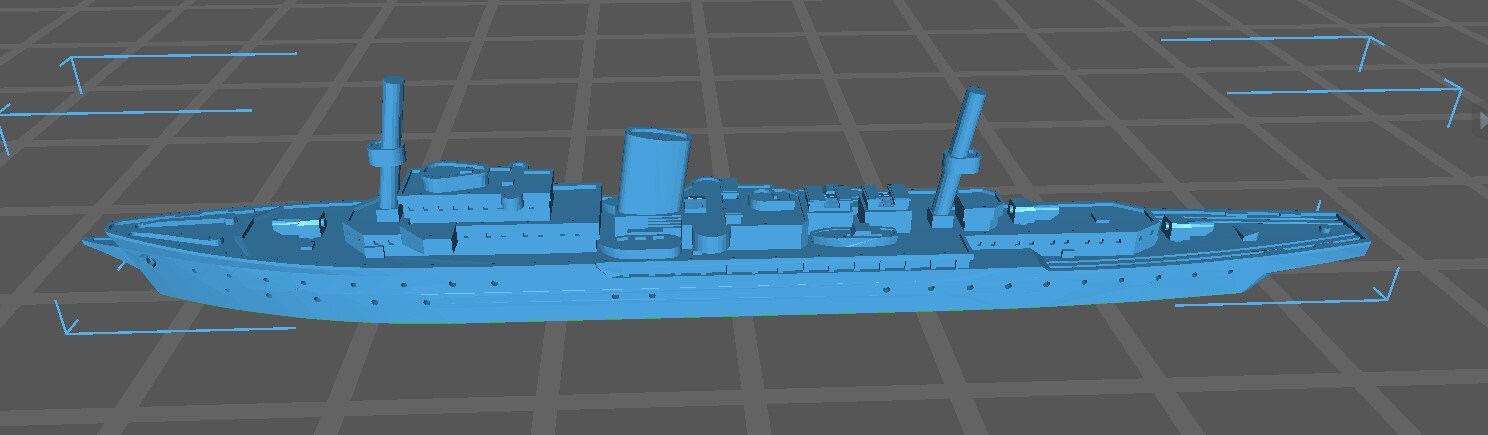Select the outermost deck gun past the slanted mast
Image resolution: width=1488 pixels, height=435 pixels.
click(1182, 228)
